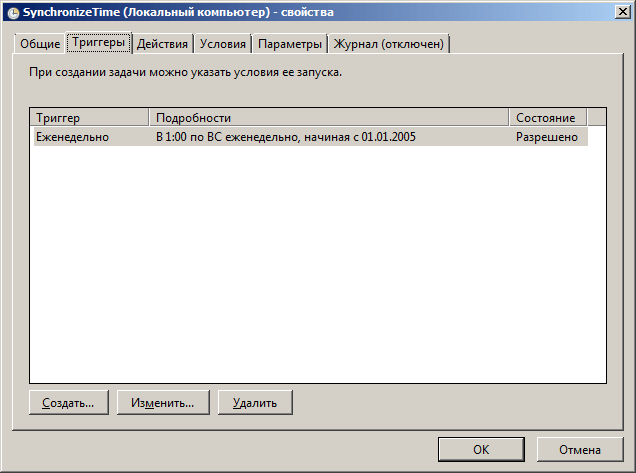Close the SynchronizeTime properties dialog
The width and height of the screenshot is (636, 473).
click(622, 12)
